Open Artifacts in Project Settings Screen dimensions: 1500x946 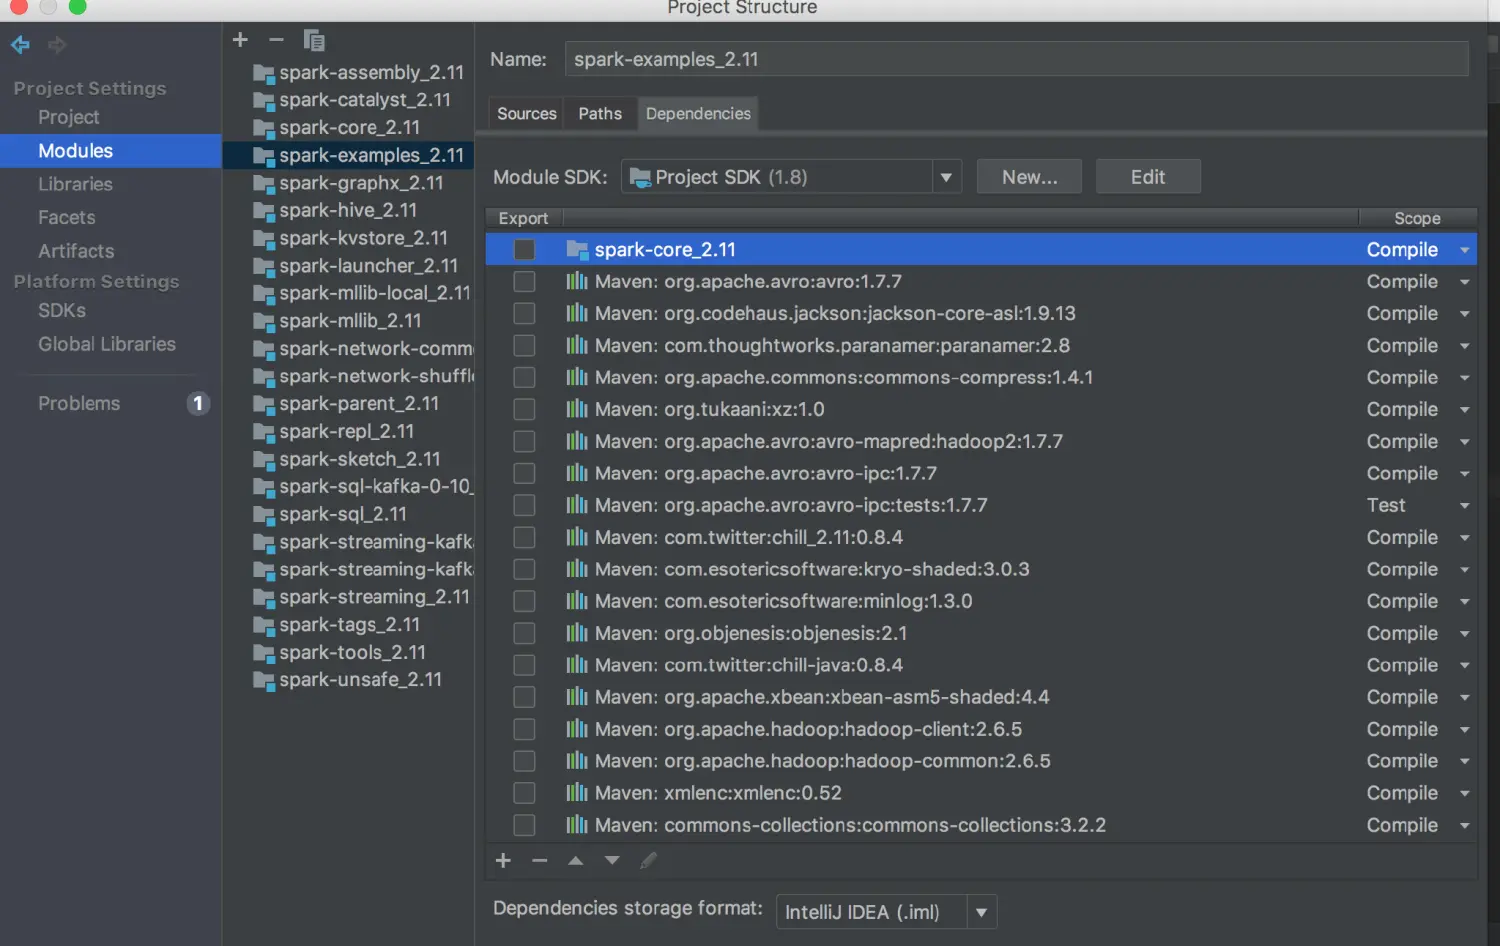(x=76, y=251)
